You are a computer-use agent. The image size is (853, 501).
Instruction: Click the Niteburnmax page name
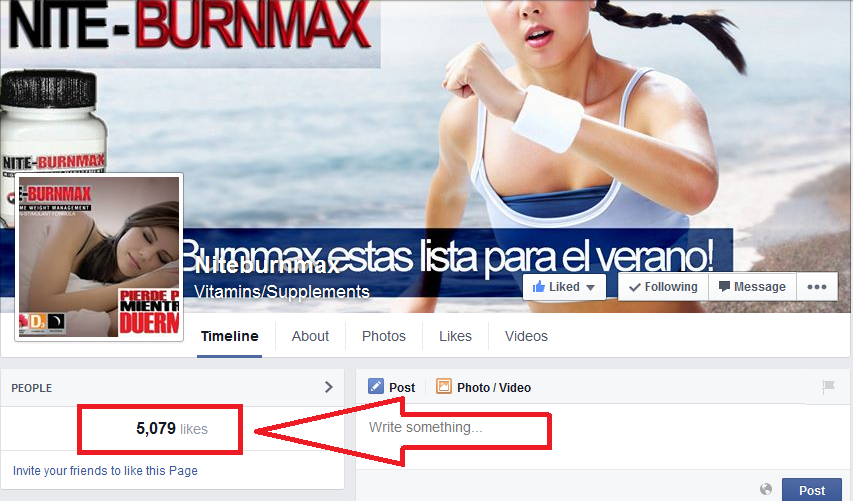click(267, 265)
